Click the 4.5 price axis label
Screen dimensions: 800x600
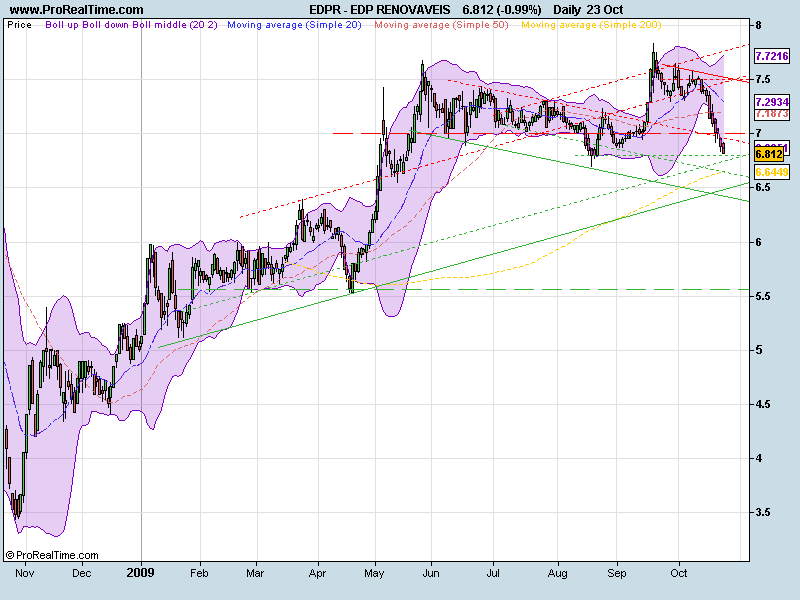pyautogui.click(x=763, y=404)
